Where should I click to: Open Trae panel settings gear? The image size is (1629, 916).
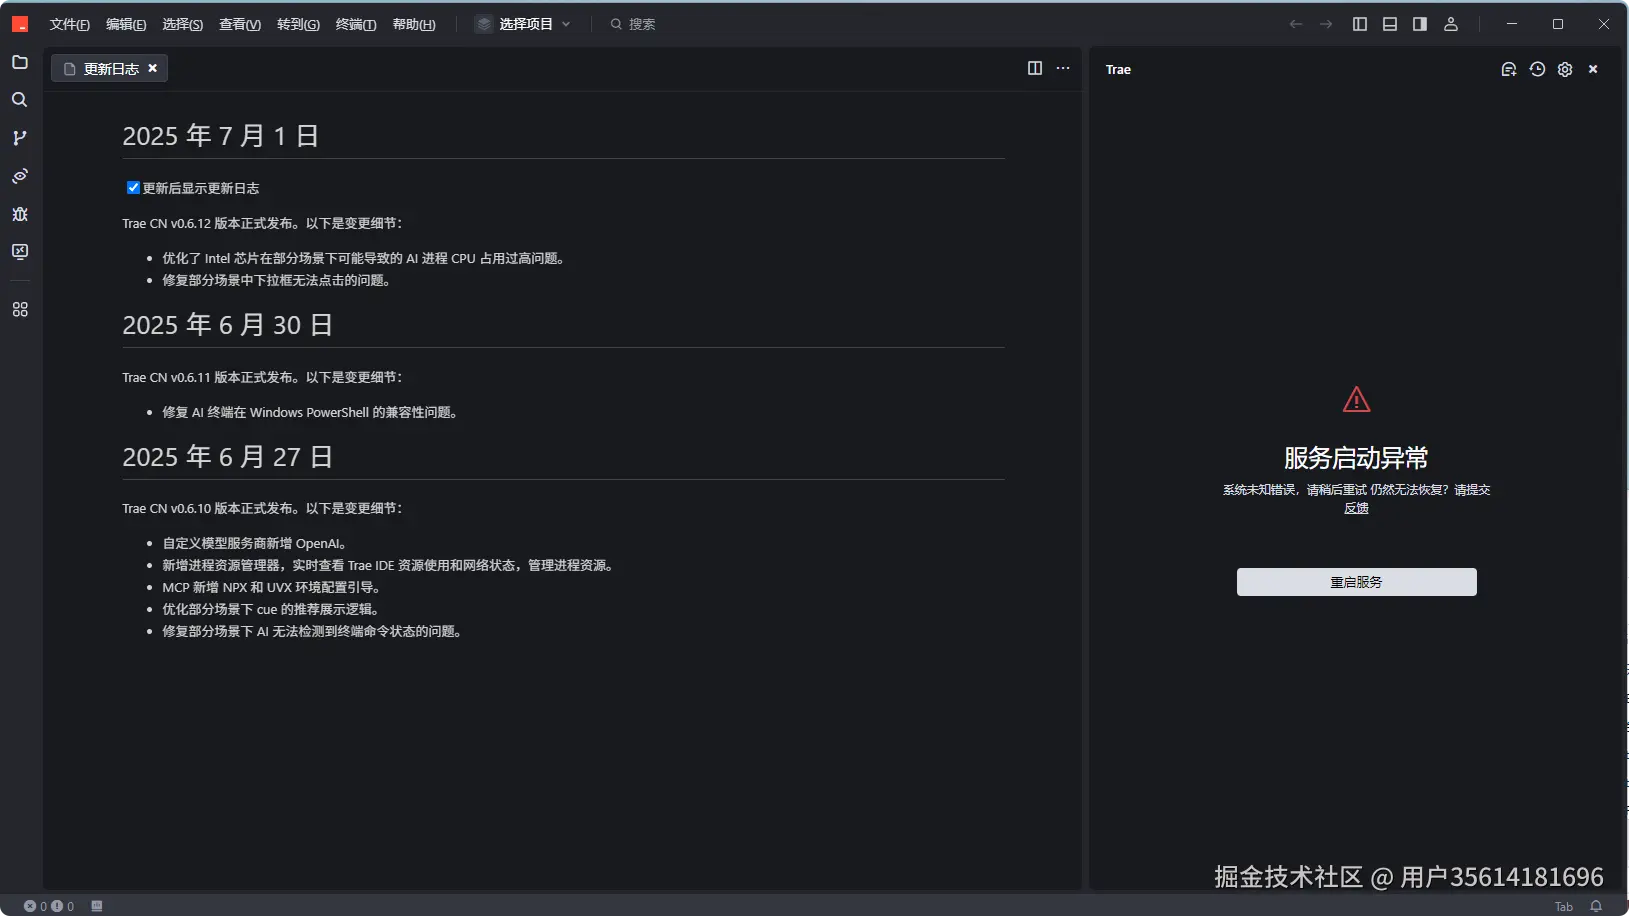(x=1563, y=69)
